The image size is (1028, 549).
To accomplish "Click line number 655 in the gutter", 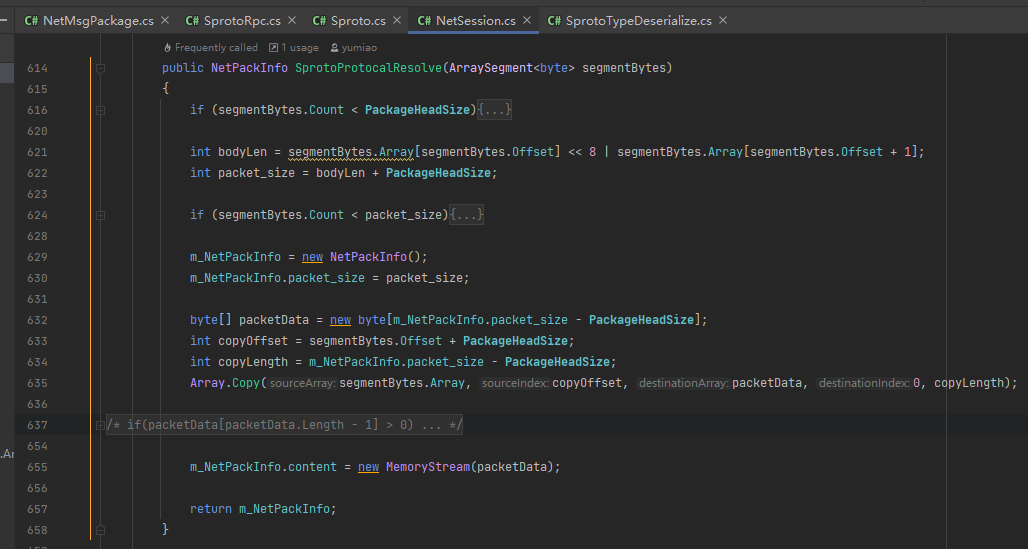I will 37,467.
